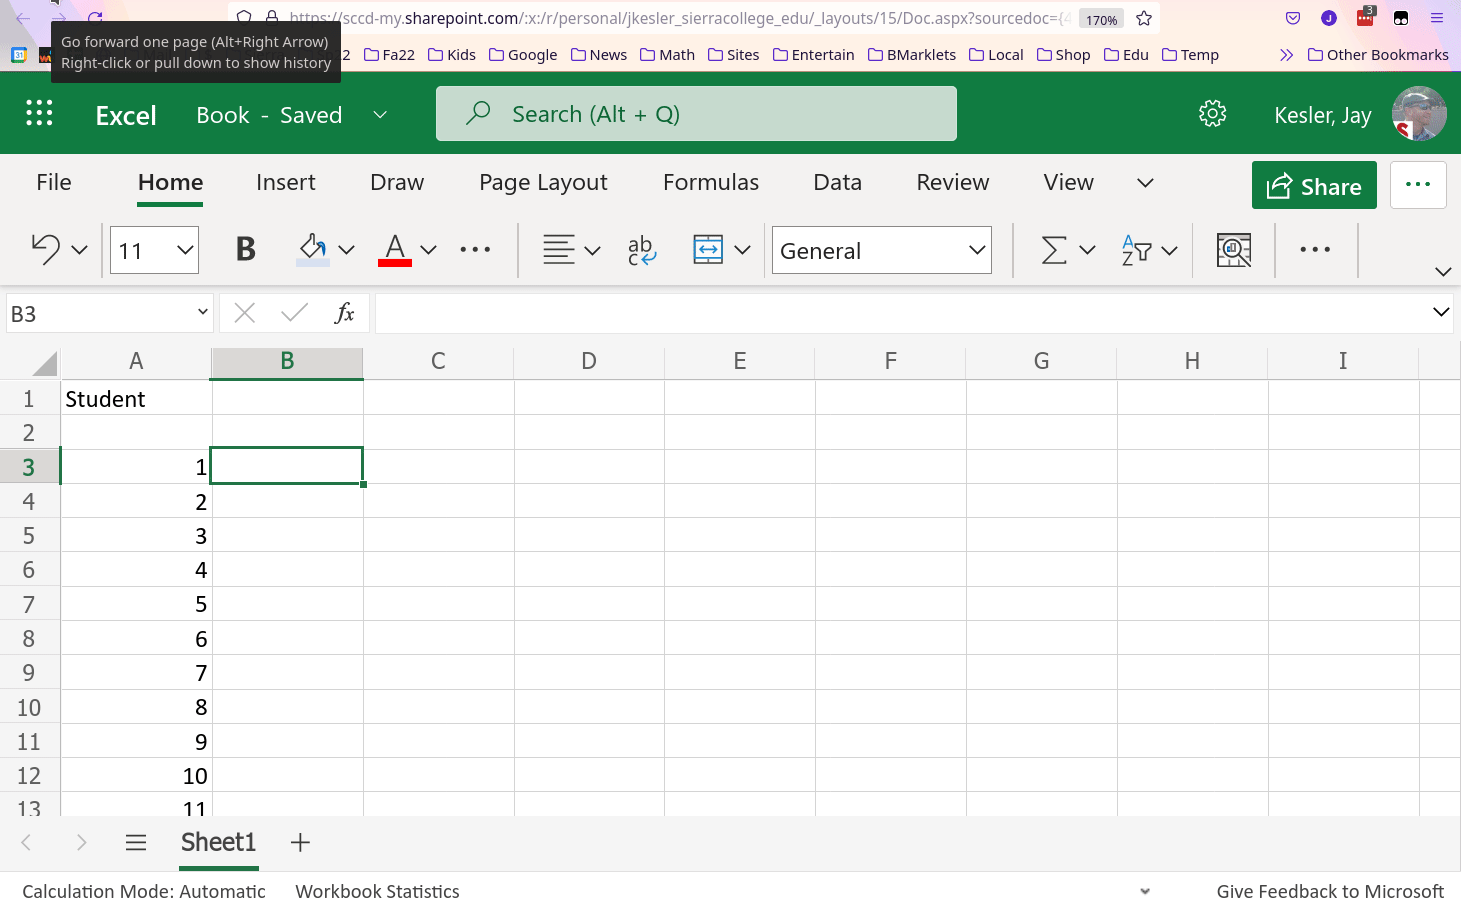Expand the alignment dropdown arrow
This screenshot has width=1461, height=908.
[x=592, y=250]
